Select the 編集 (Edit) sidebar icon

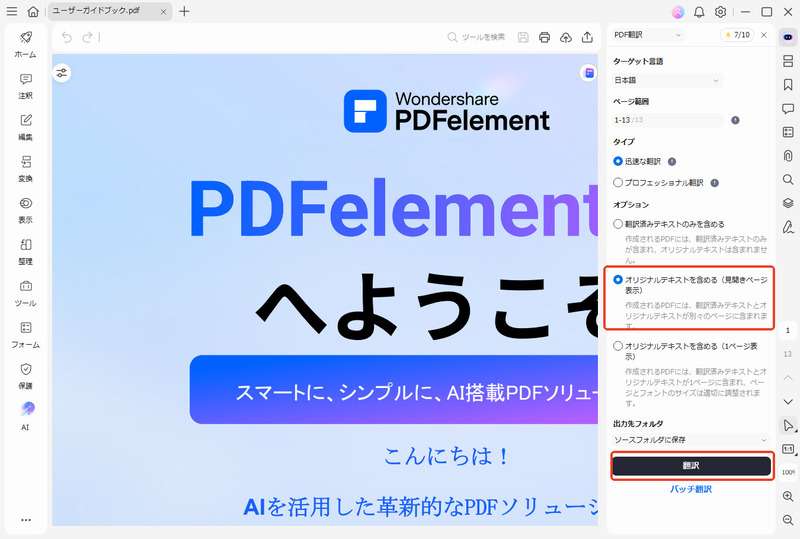point(25,126)
